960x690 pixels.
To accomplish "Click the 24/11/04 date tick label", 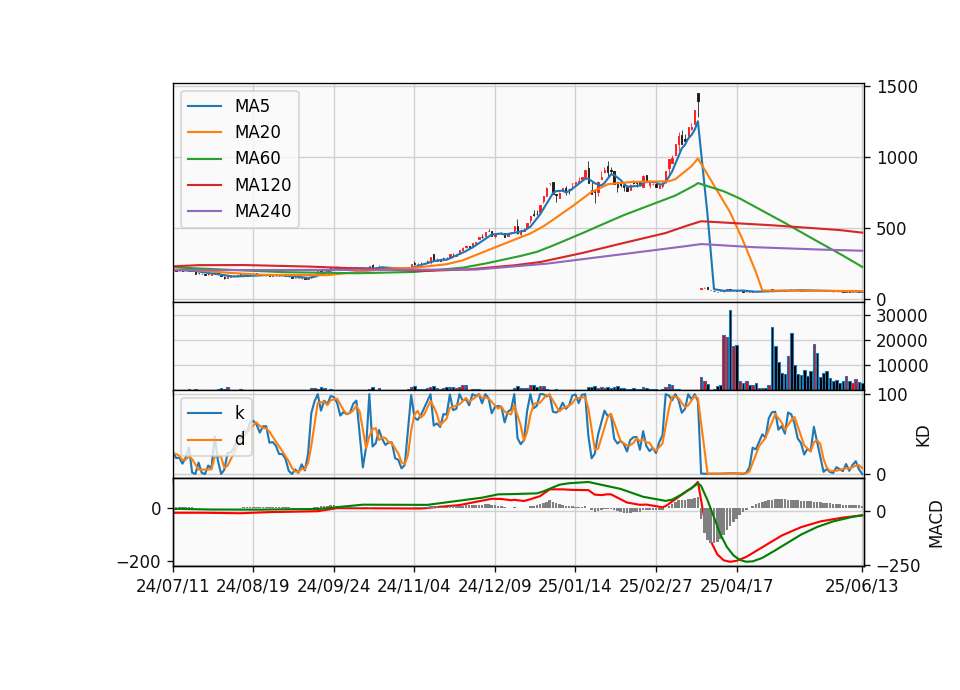I will click(x=414, y=586).
